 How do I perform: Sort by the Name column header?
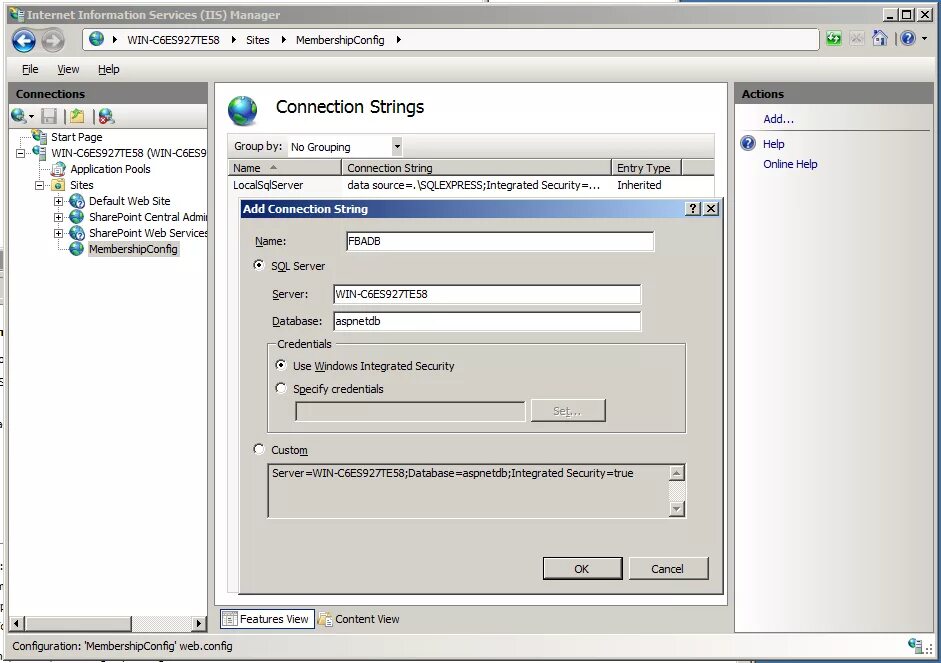point(284,168)
